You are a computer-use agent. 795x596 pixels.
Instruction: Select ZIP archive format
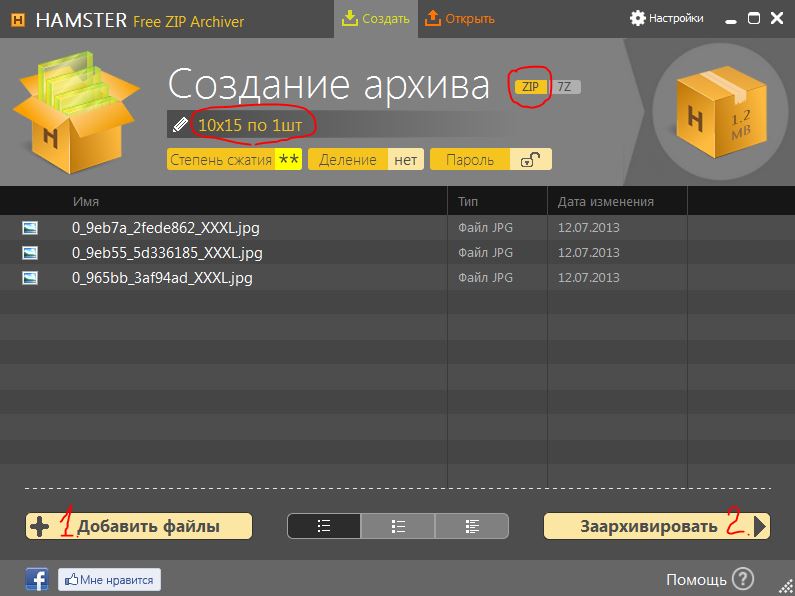[x=530, y=87]
